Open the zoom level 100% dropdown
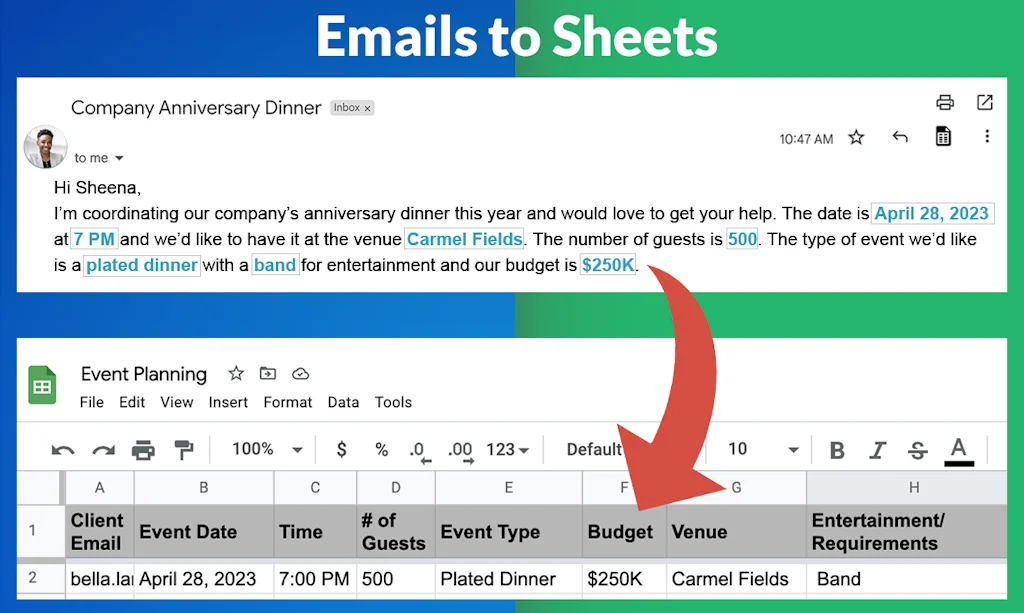The width and height of the screenshot is (1024, 613). pos(263,450)
